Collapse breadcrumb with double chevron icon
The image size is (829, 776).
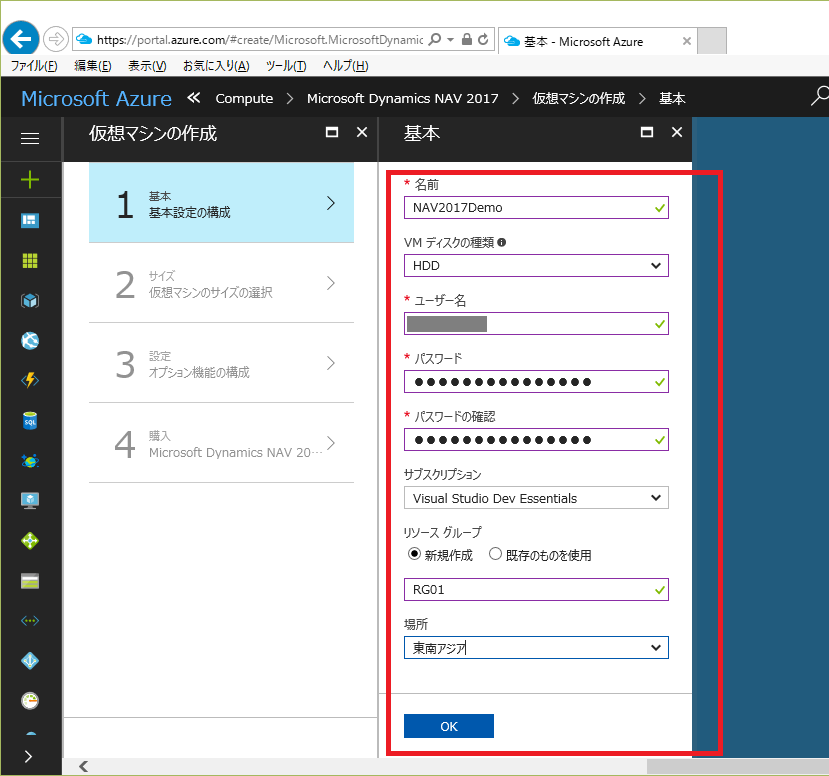pyautogui.click(x=194, y=98)
